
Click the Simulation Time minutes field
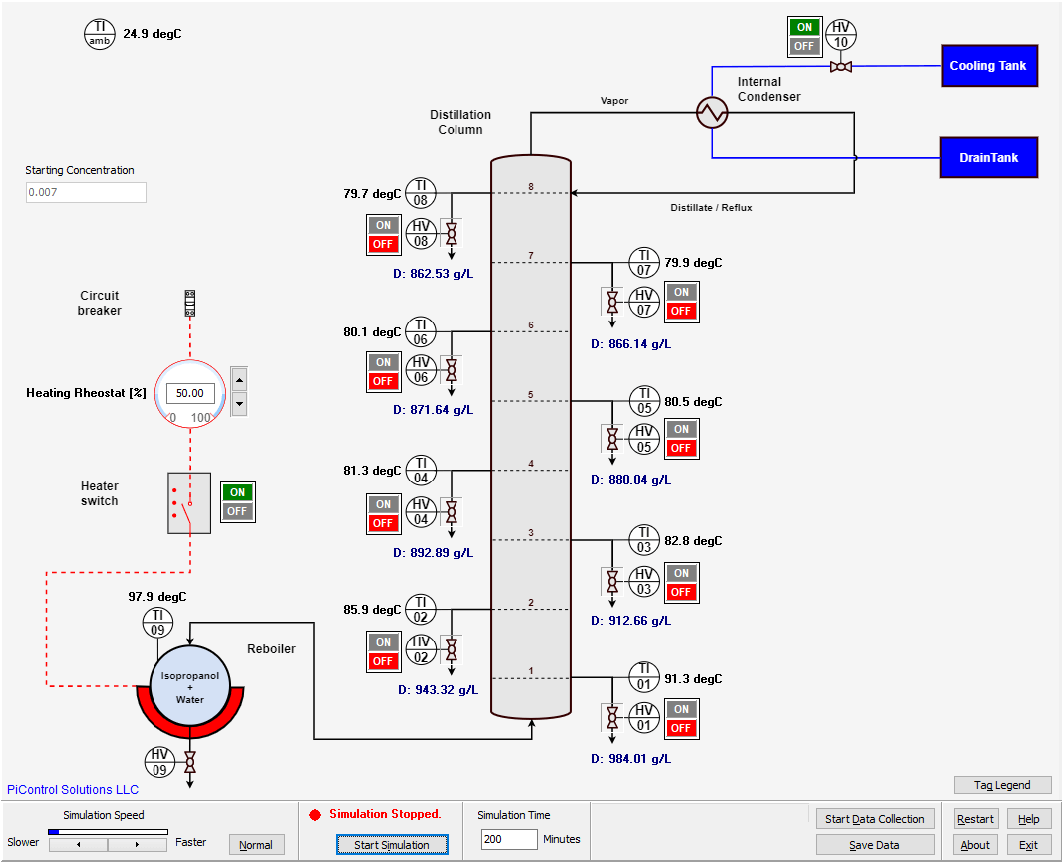point(508,839)
